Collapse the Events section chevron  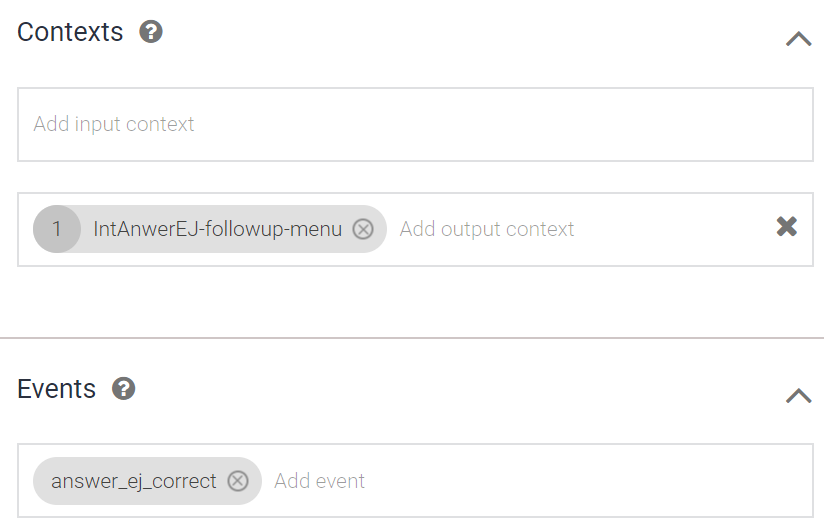click(x=798, y=396)
